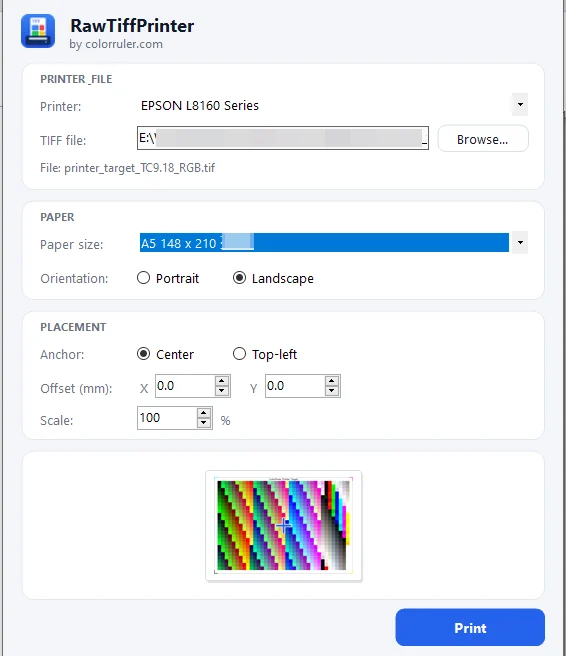
Task: Click inside the TIFF file path field
Action: pos(283,138)
